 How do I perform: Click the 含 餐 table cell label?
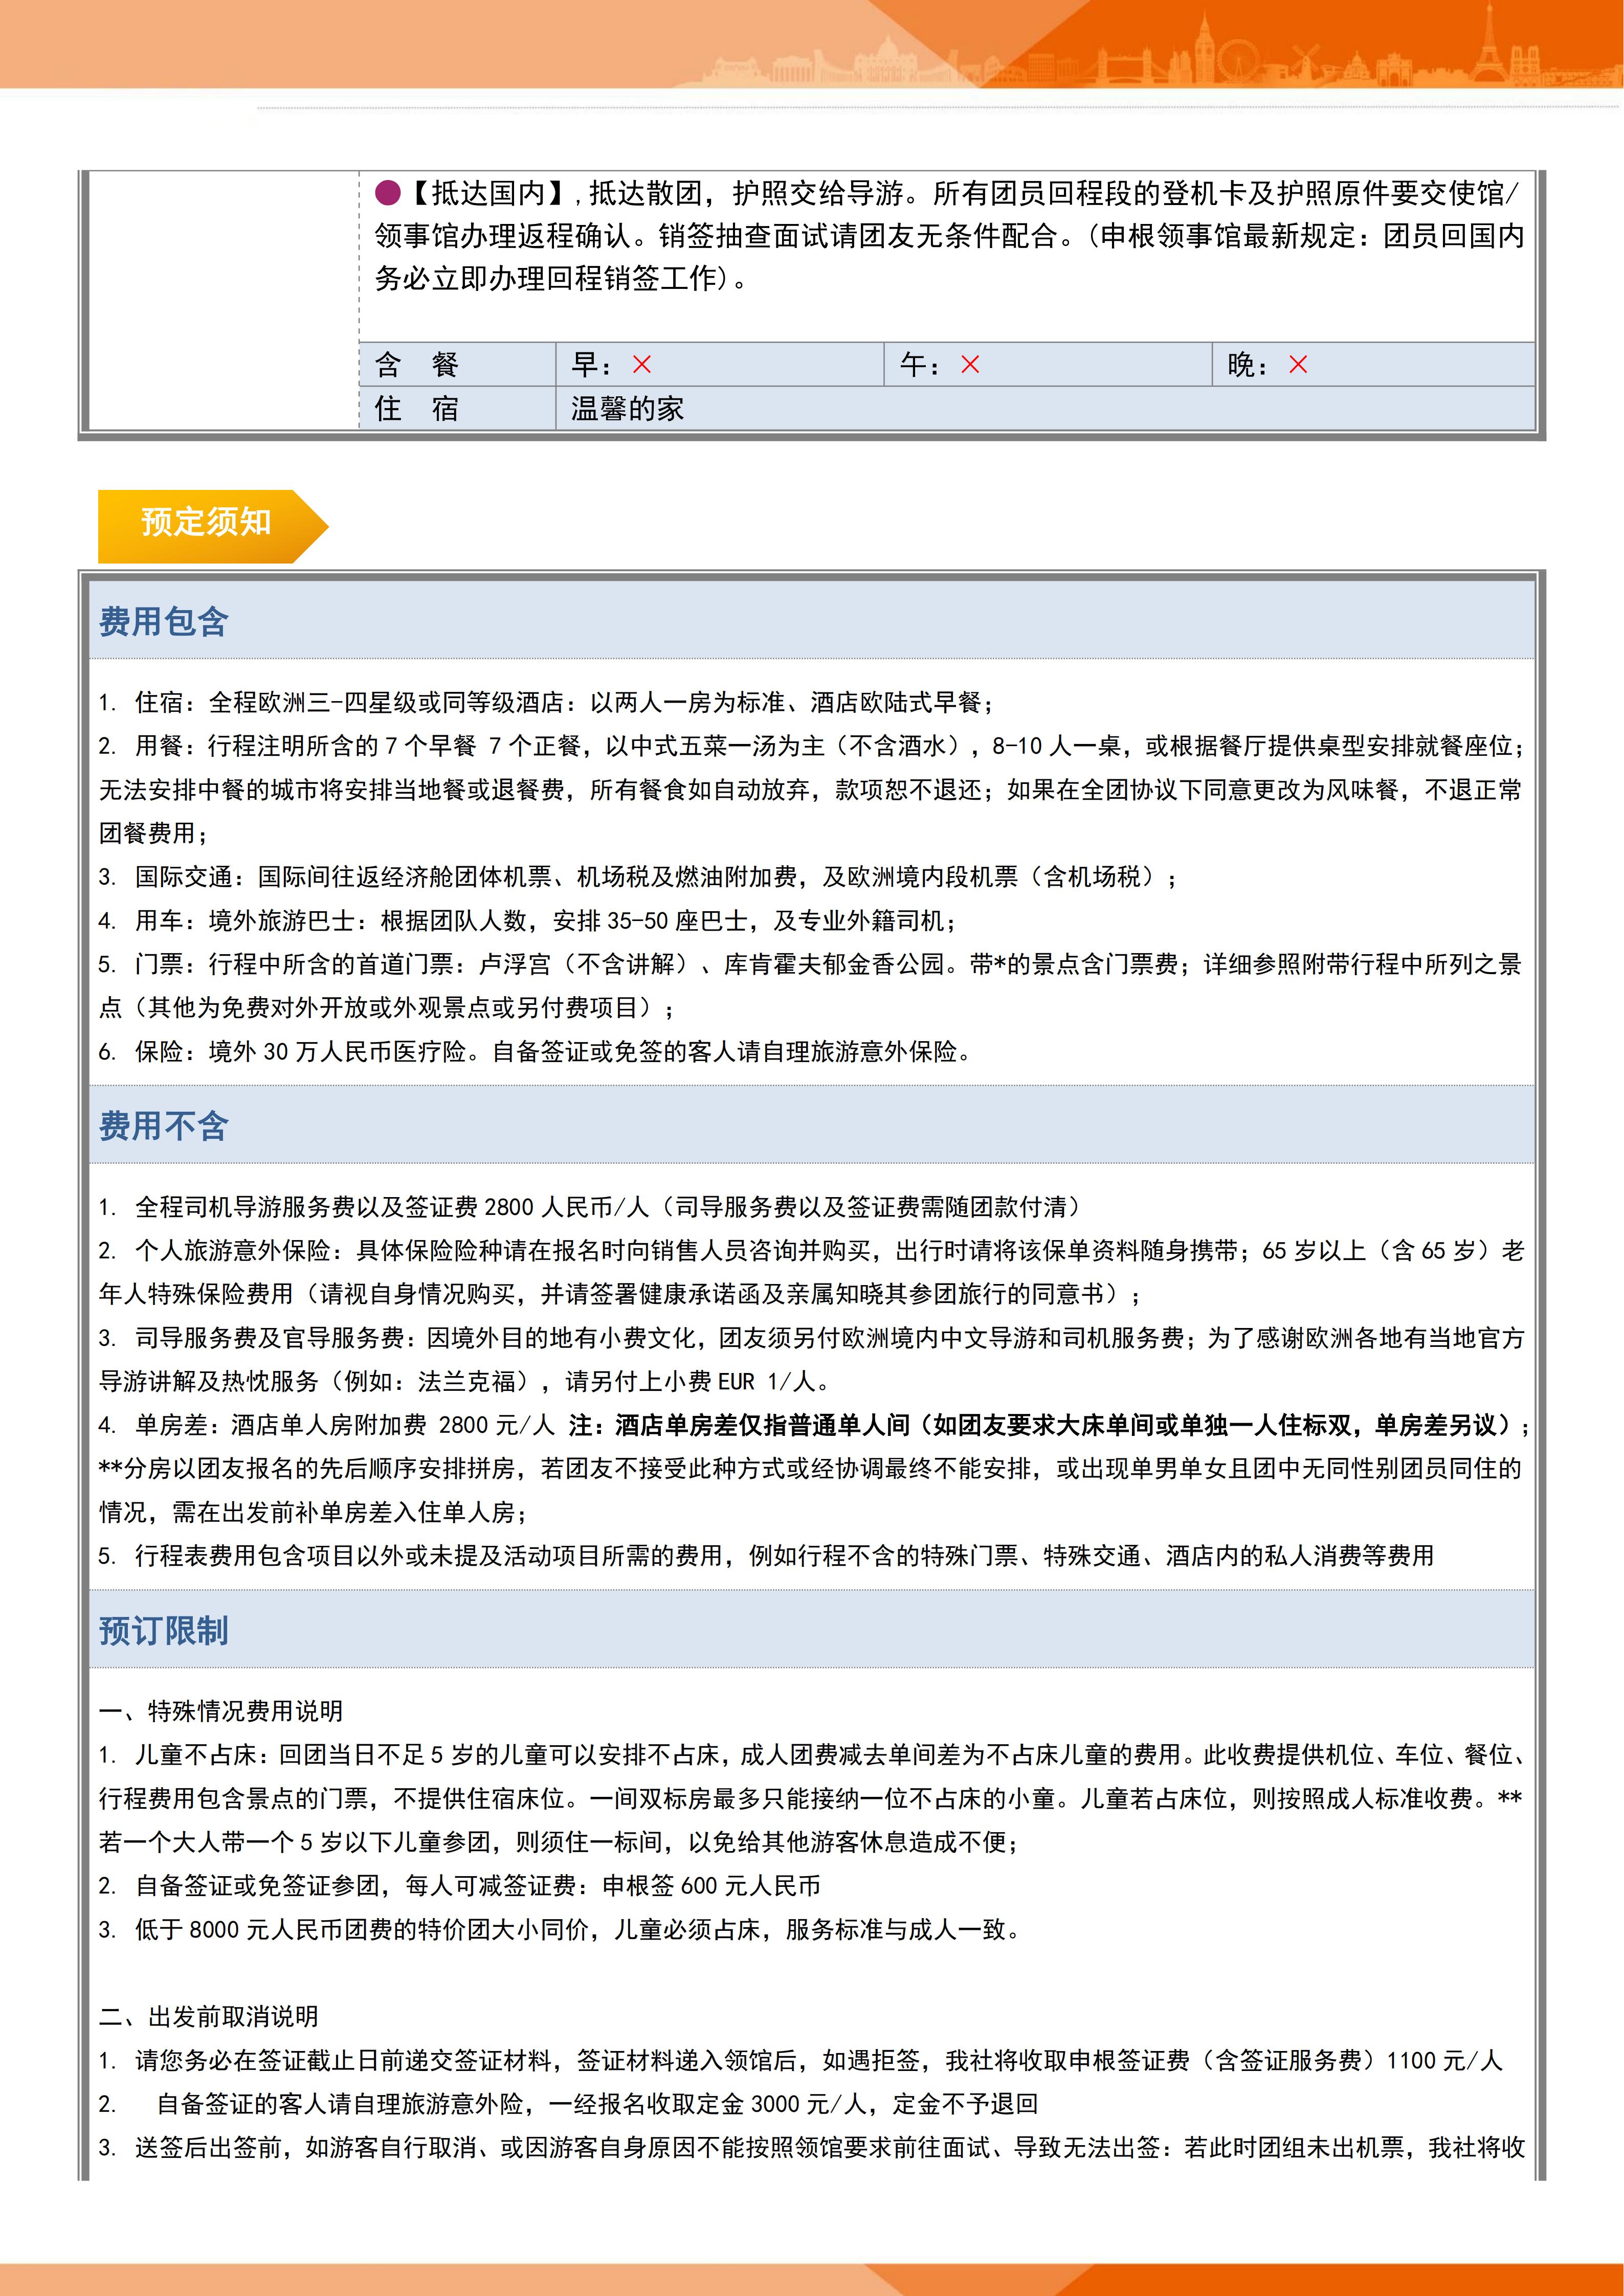click(416, 365)
